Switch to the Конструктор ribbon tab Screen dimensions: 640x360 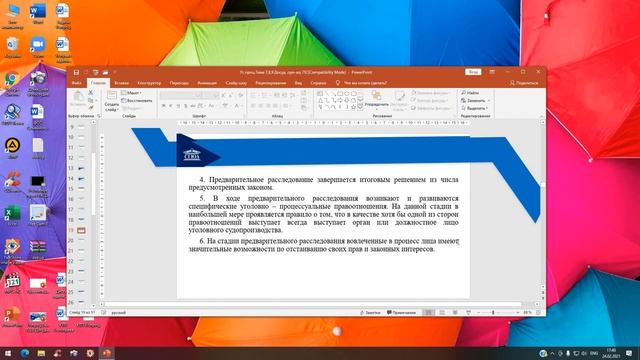(149, 83)
